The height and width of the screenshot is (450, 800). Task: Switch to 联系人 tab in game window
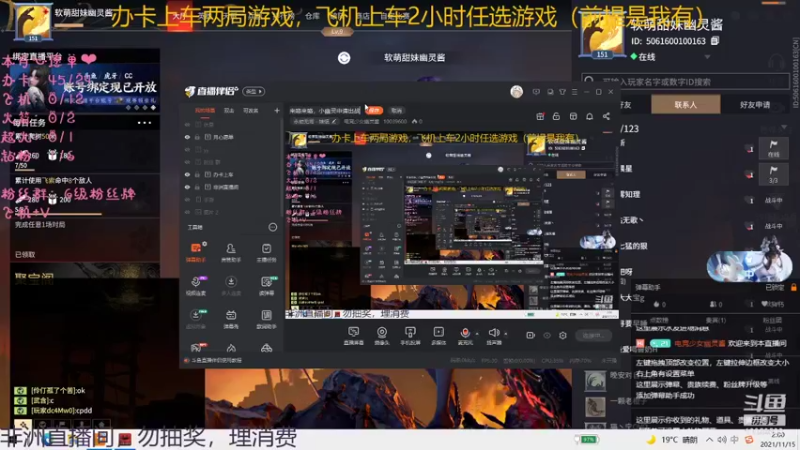coord(686,105)
